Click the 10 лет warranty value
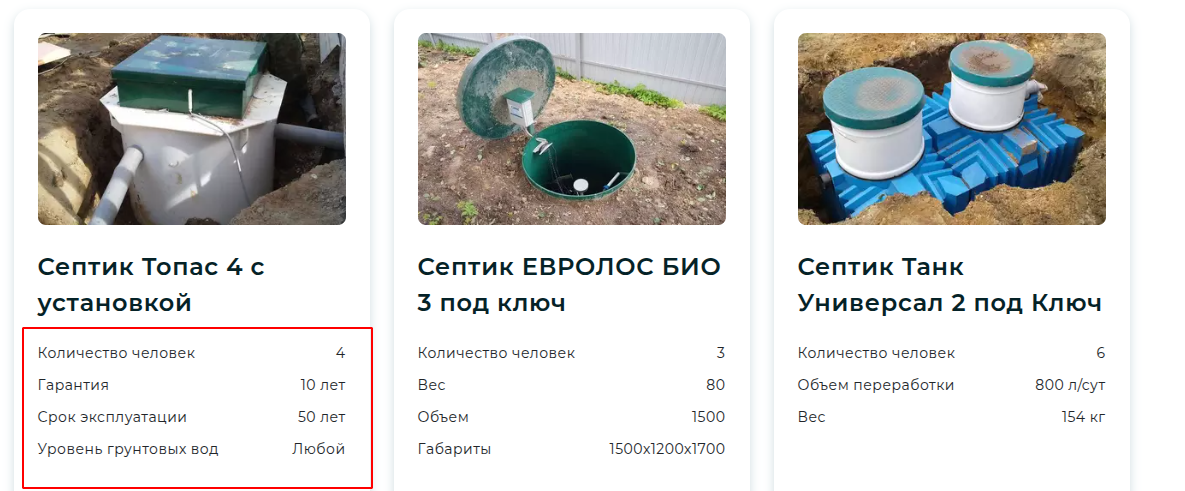 click(323, 384)
